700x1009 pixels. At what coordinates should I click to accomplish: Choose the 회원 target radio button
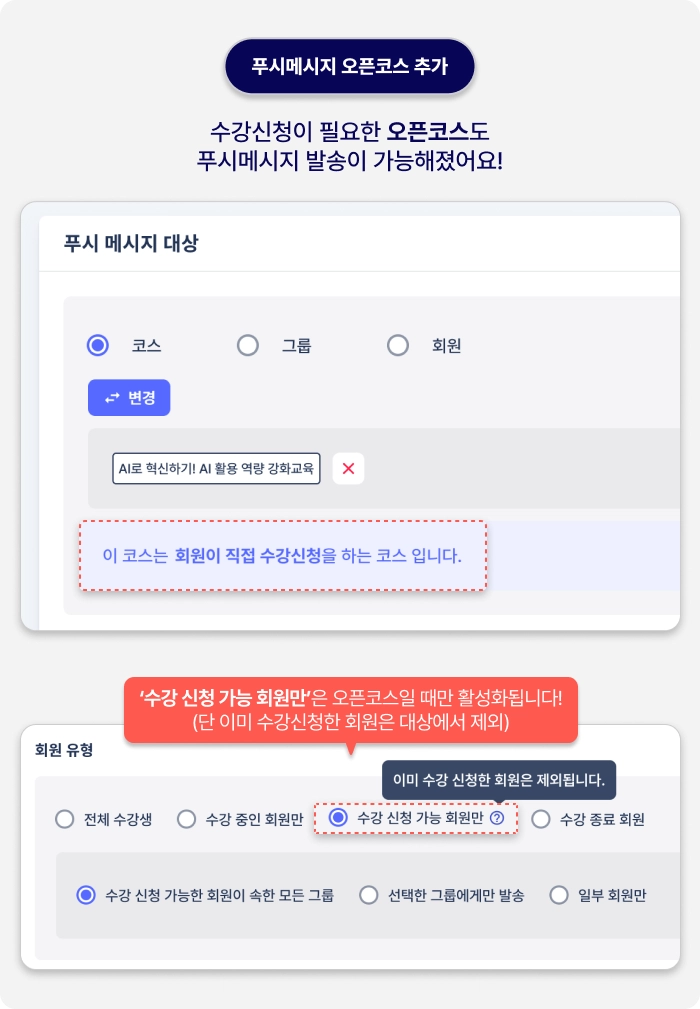pos(398,346)
